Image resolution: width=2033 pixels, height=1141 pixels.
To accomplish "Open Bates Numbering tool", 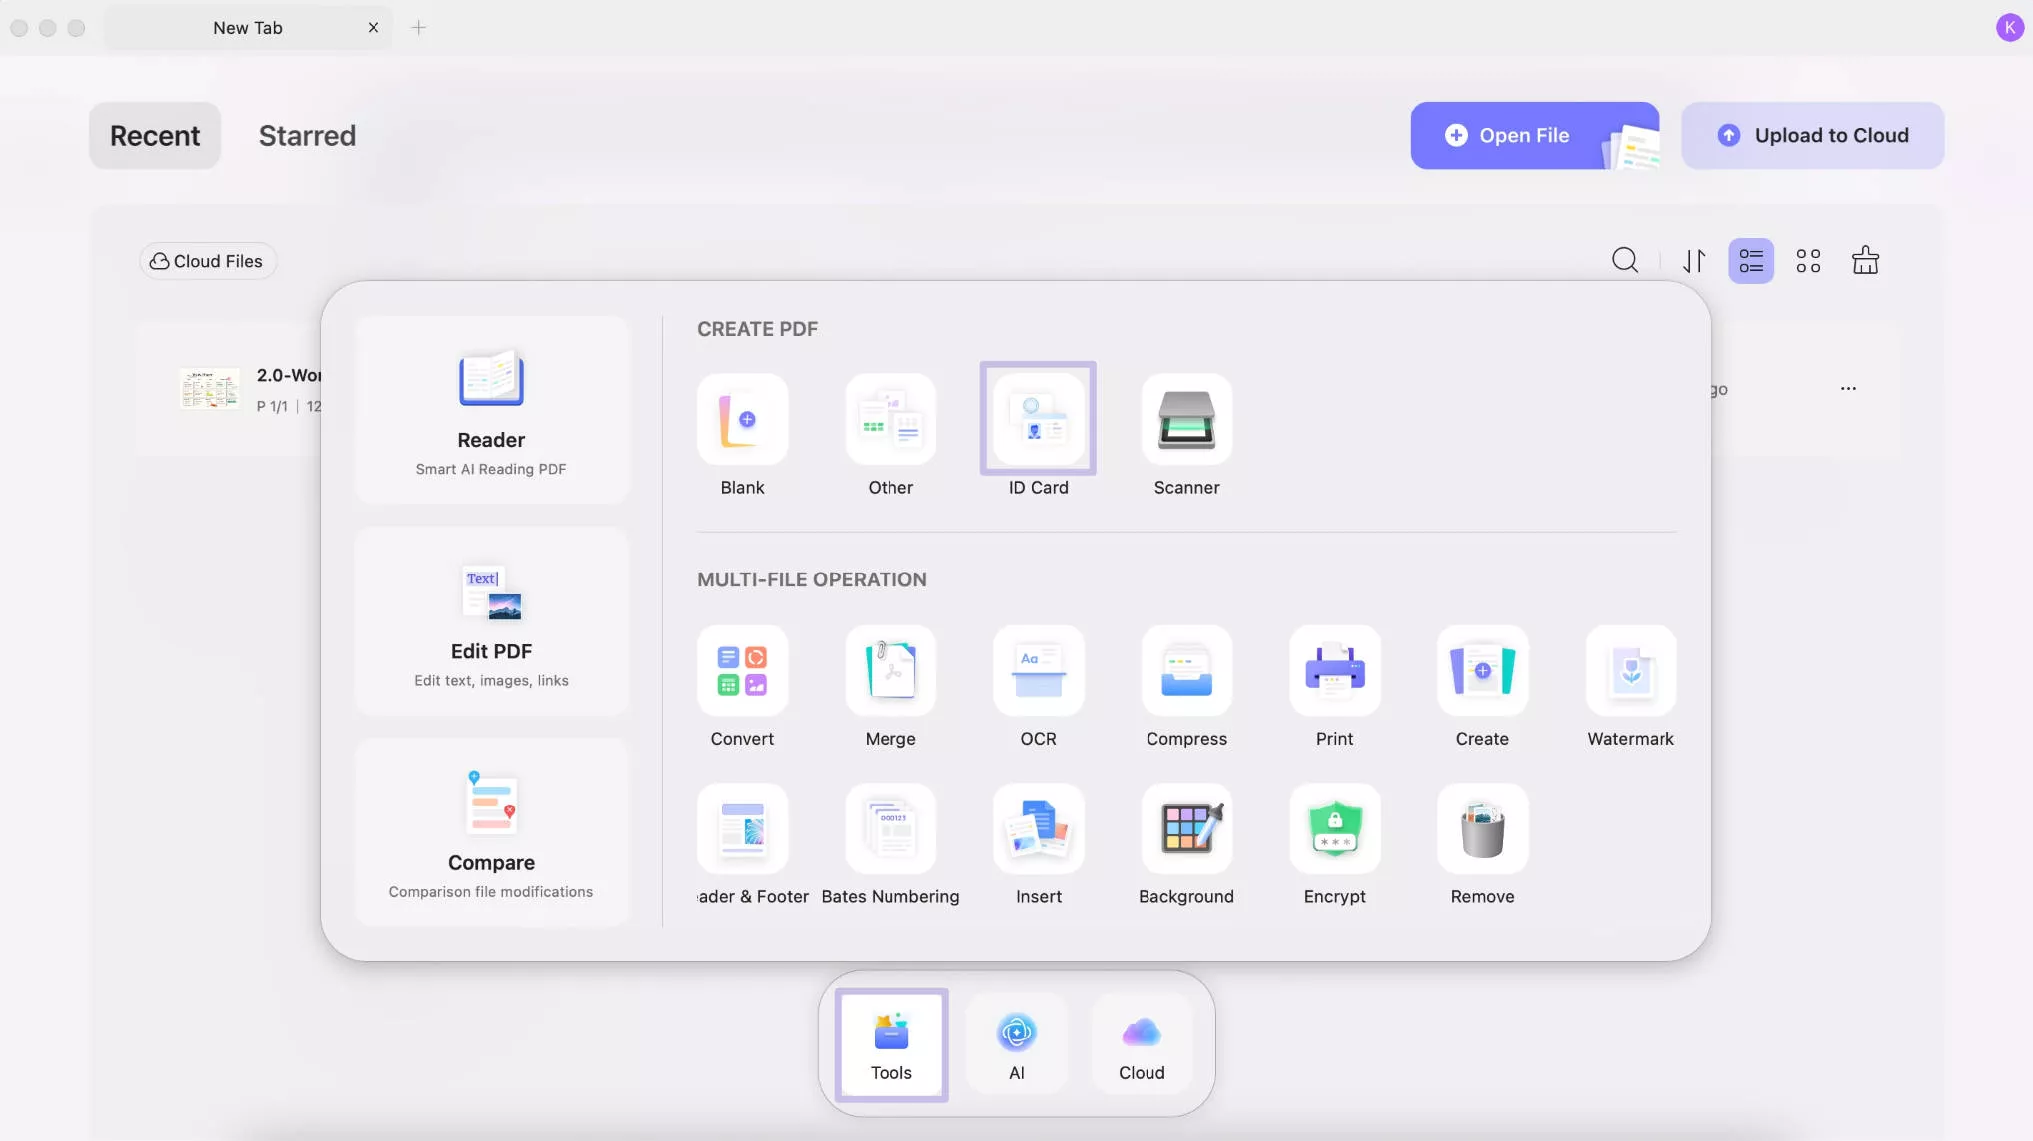I will pyautogui.click(x=890, y=829).
